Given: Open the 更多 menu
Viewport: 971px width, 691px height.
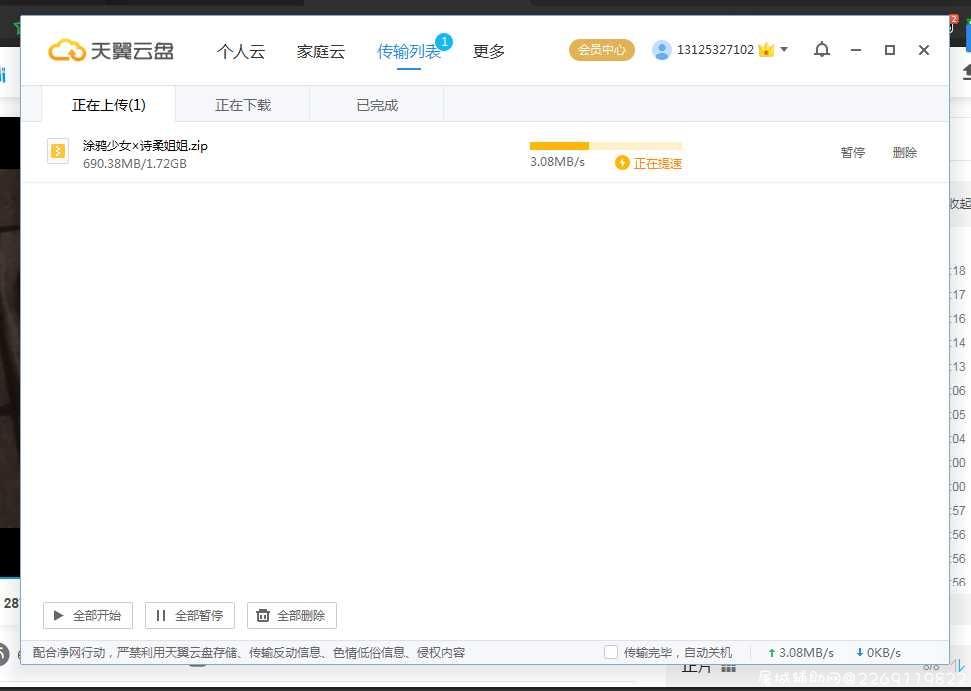Looking at the screenshot, I should [489, 51].
